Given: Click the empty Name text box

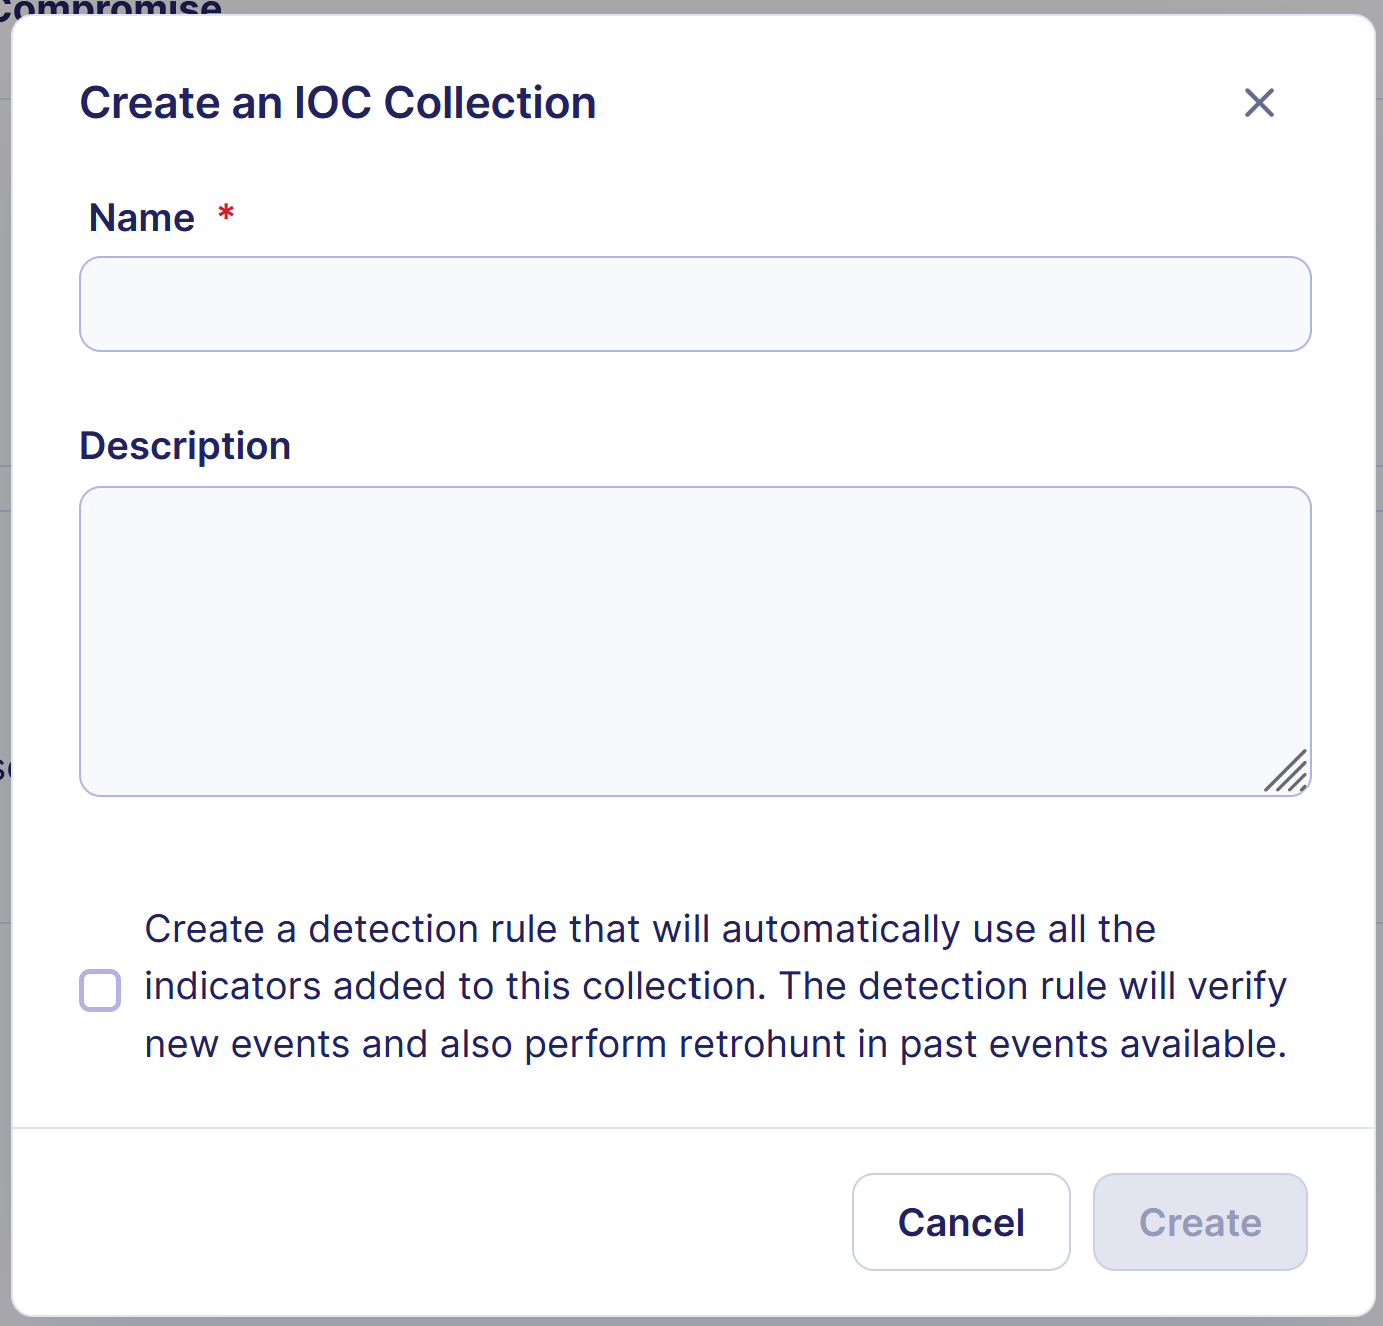Looking at the screenshot, I should coord(694,304).
